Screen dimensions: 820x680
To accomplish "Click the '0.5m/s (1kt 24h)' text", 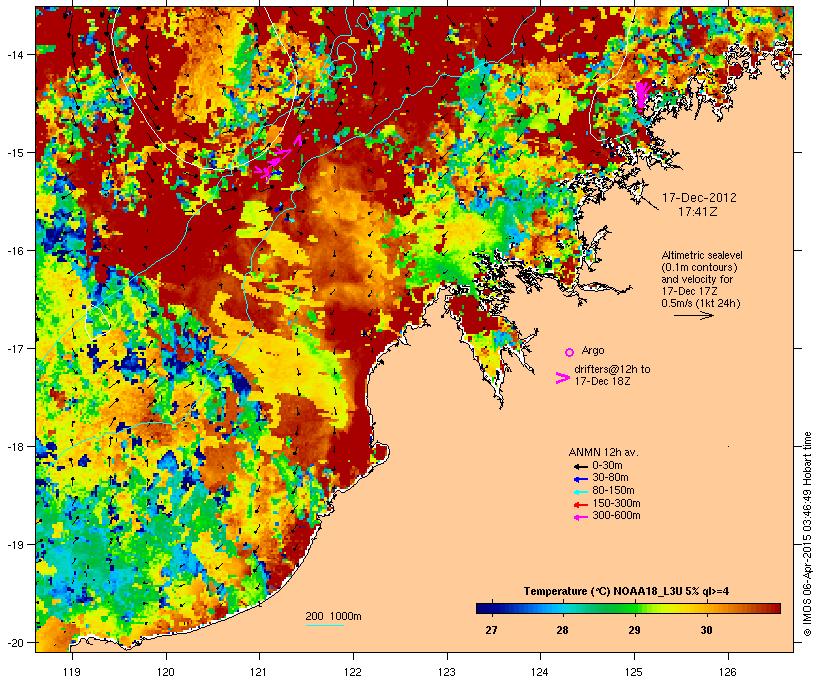I will point(701,303).
